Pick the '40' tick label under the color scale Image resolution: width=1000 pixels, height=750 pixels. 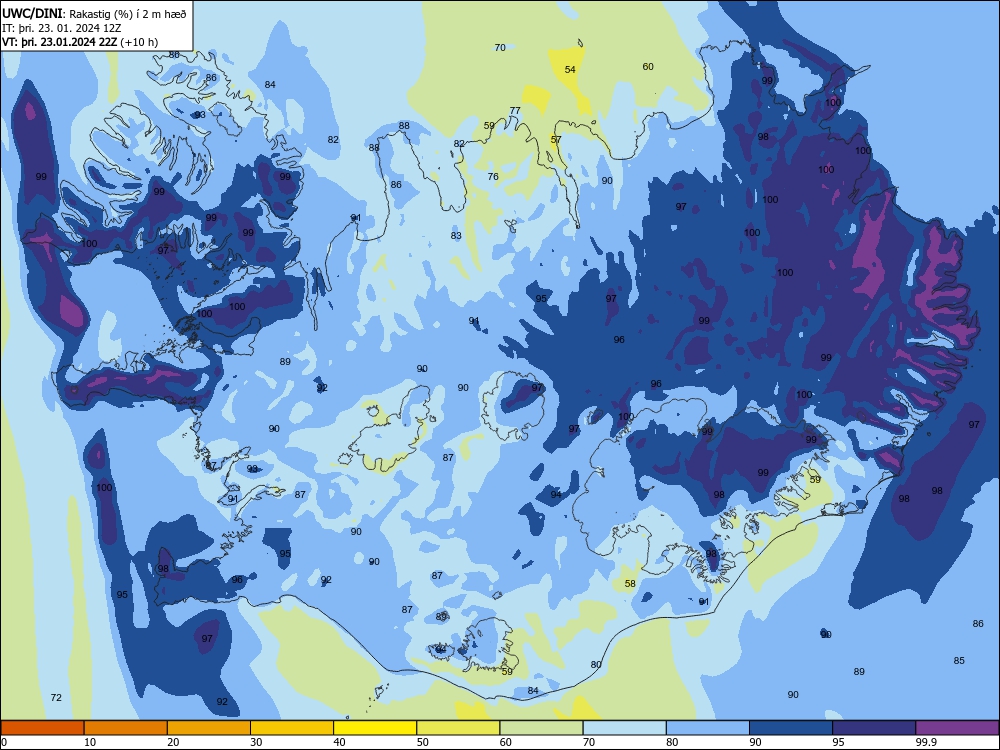click(x=340, y=742)
